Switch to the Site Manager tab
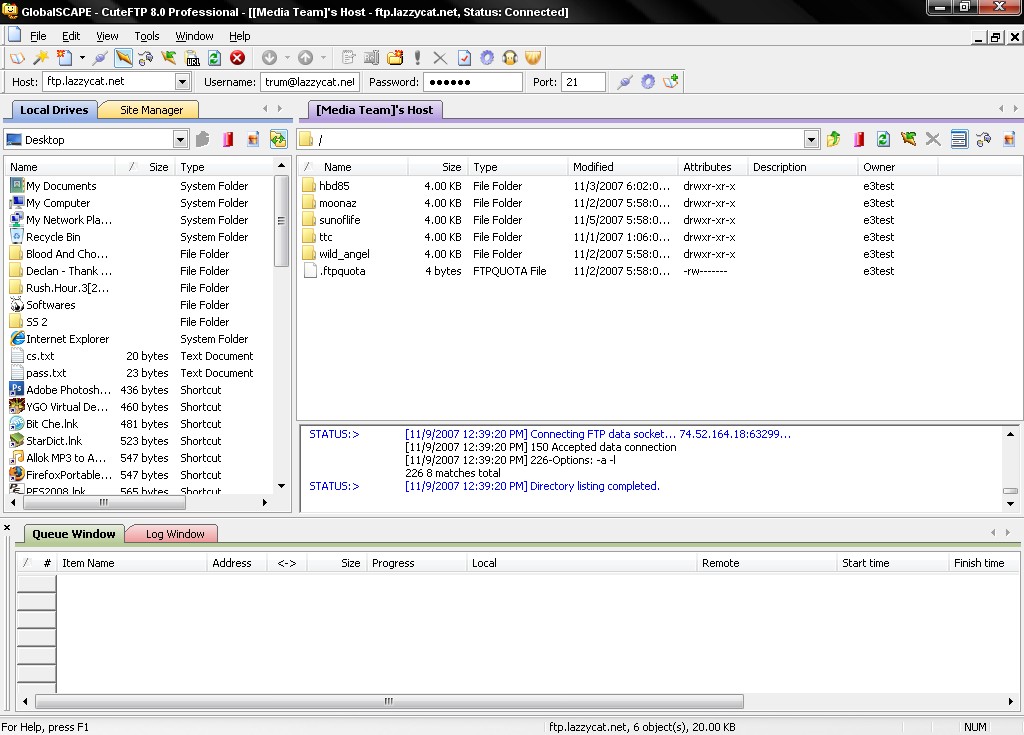Screen dimensions: 1024x735 pyautogui.click(x=151, y=110)
